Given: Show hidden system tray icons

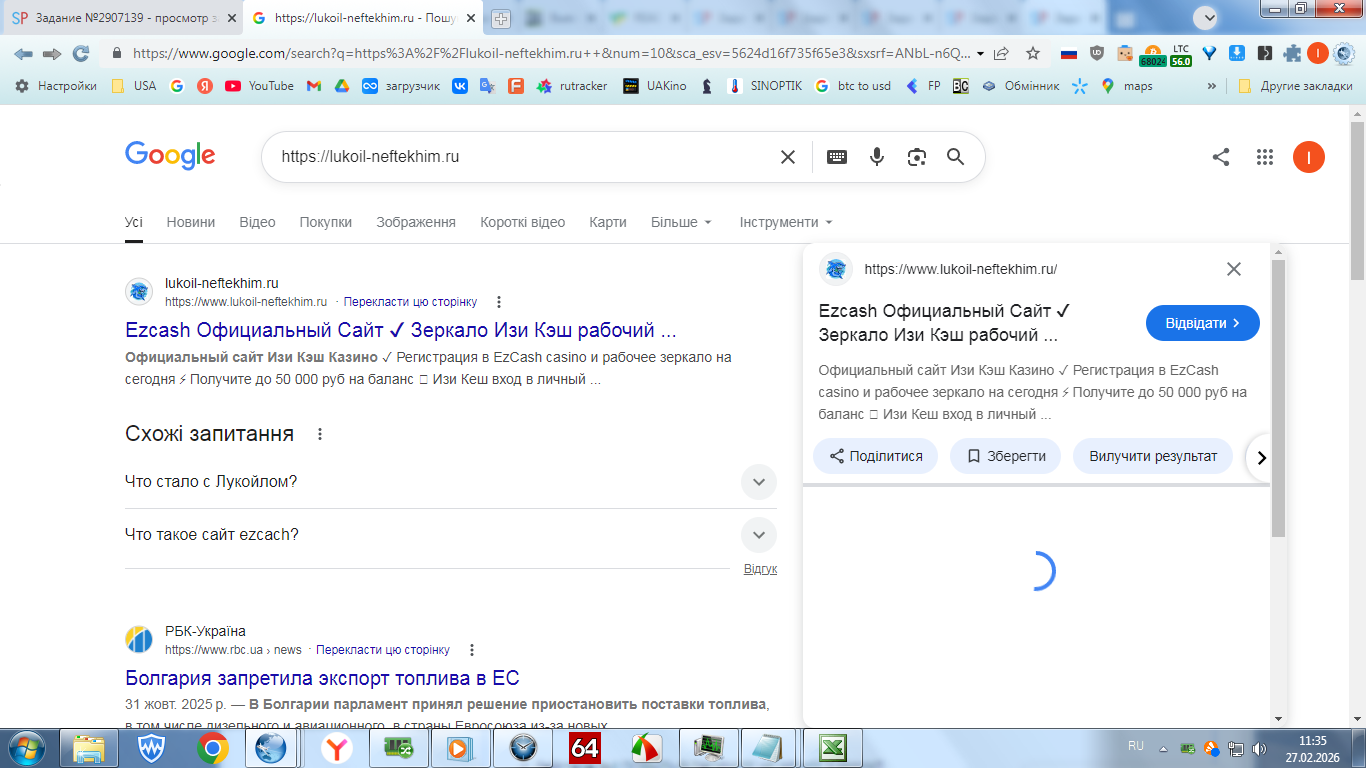Looking at the screenshot, I should pos(1162,748).
